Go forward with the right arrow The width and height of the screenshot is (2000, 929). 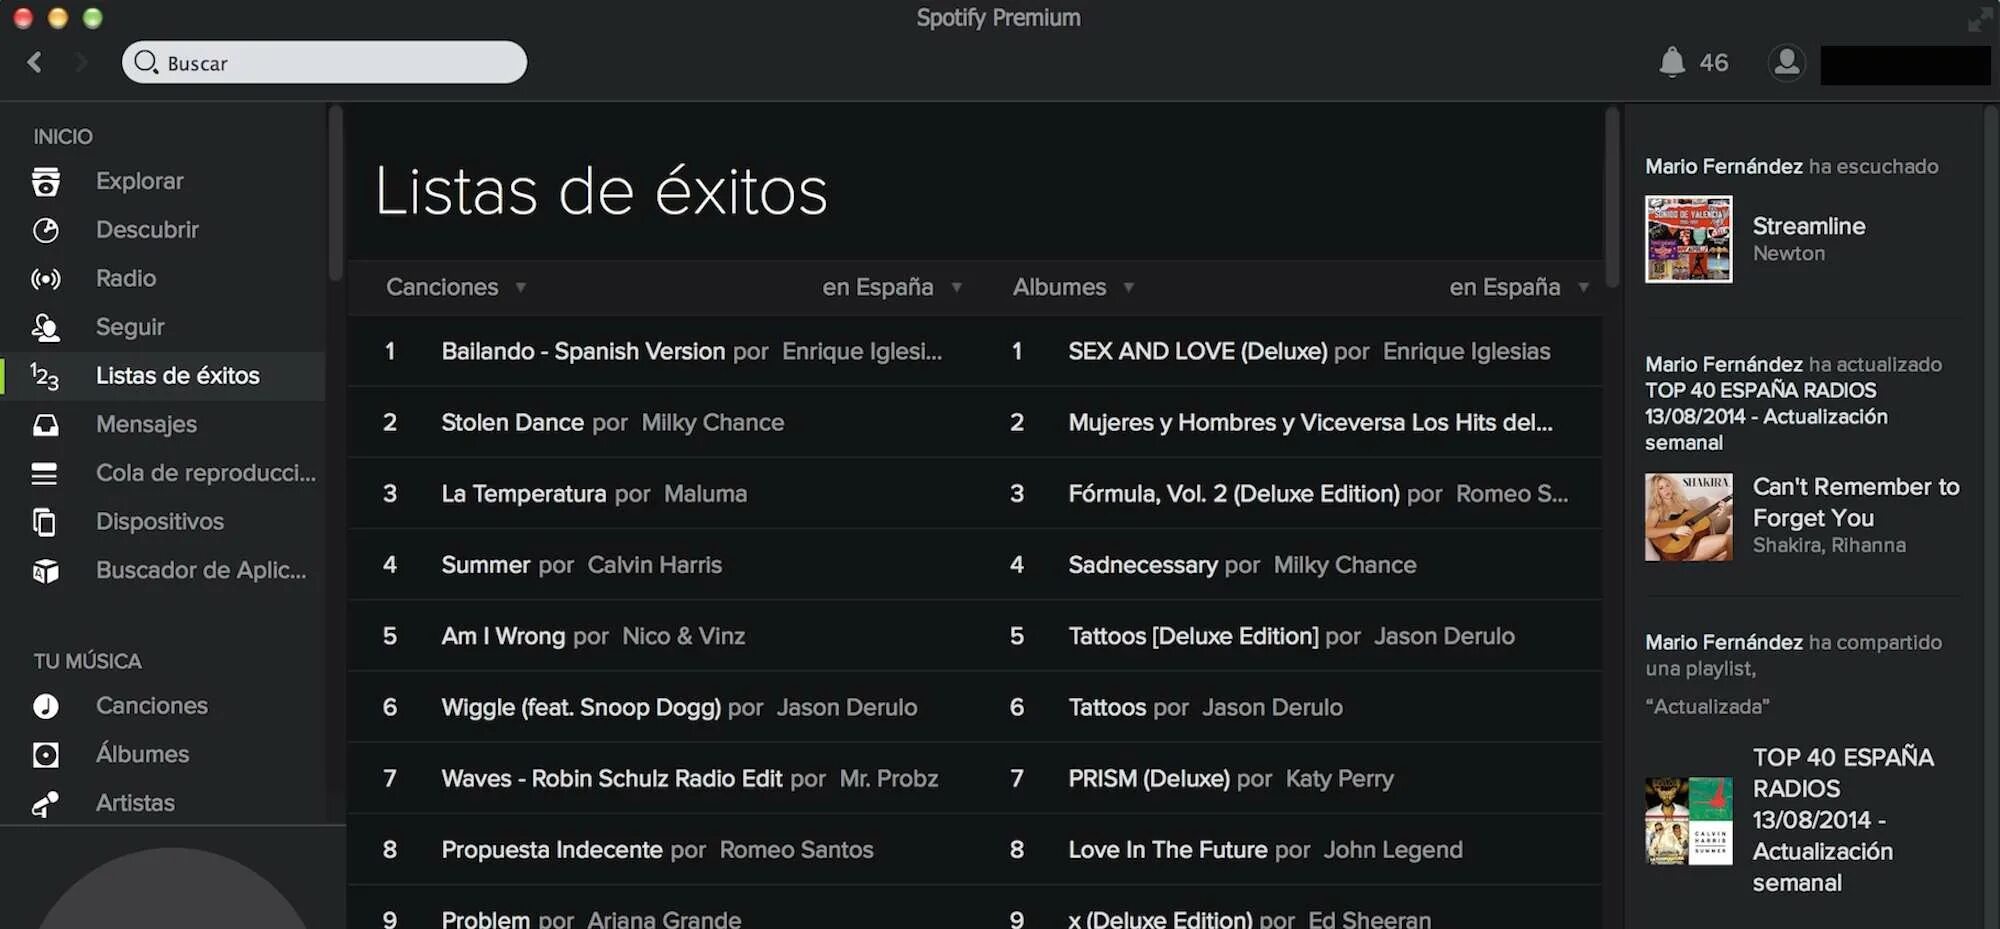(x=81, y=62)
